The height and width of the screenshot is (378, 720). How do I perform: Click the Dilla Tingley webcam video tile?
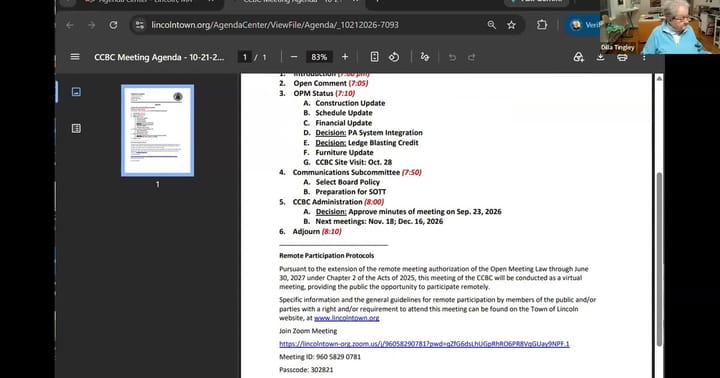tap(660, 27)
